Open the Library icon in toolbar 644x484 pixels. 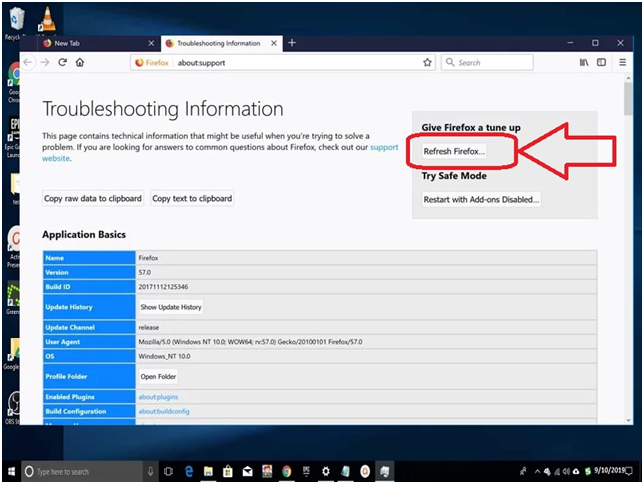click(584, 62)
